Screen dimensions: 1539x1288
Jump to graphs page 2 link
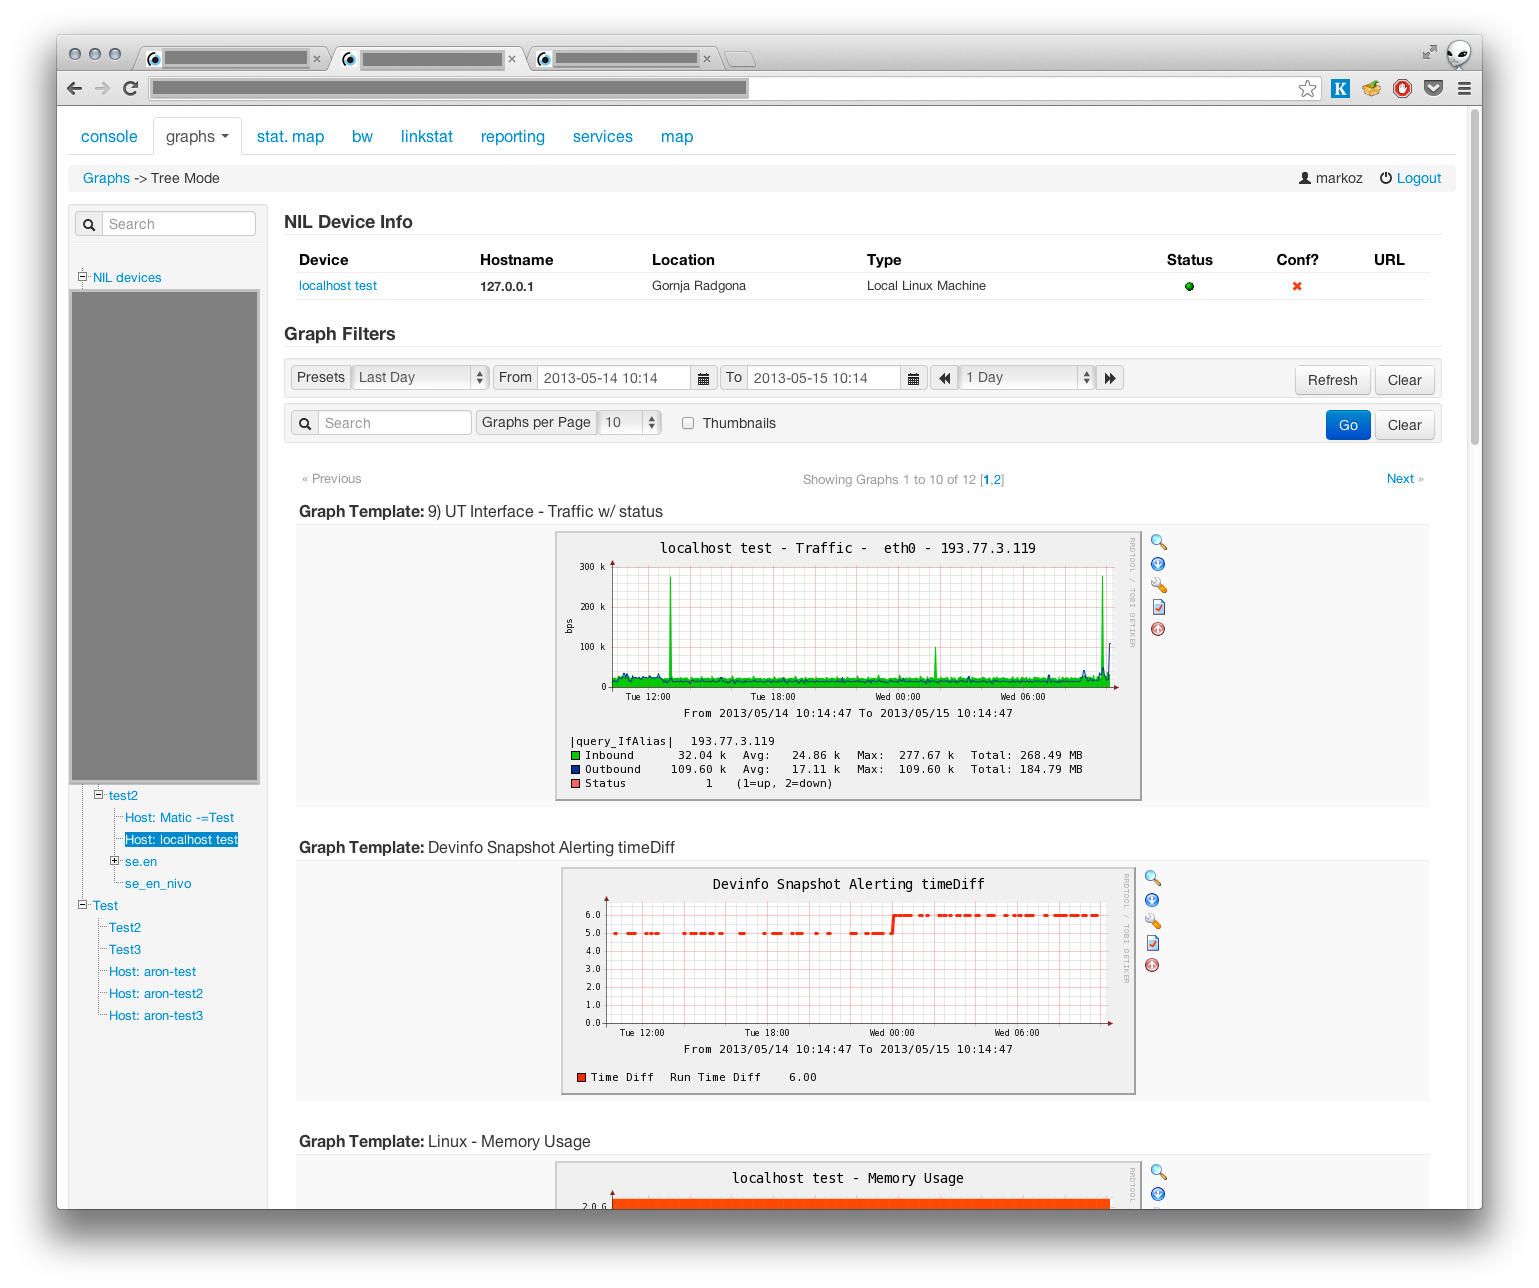997,480
